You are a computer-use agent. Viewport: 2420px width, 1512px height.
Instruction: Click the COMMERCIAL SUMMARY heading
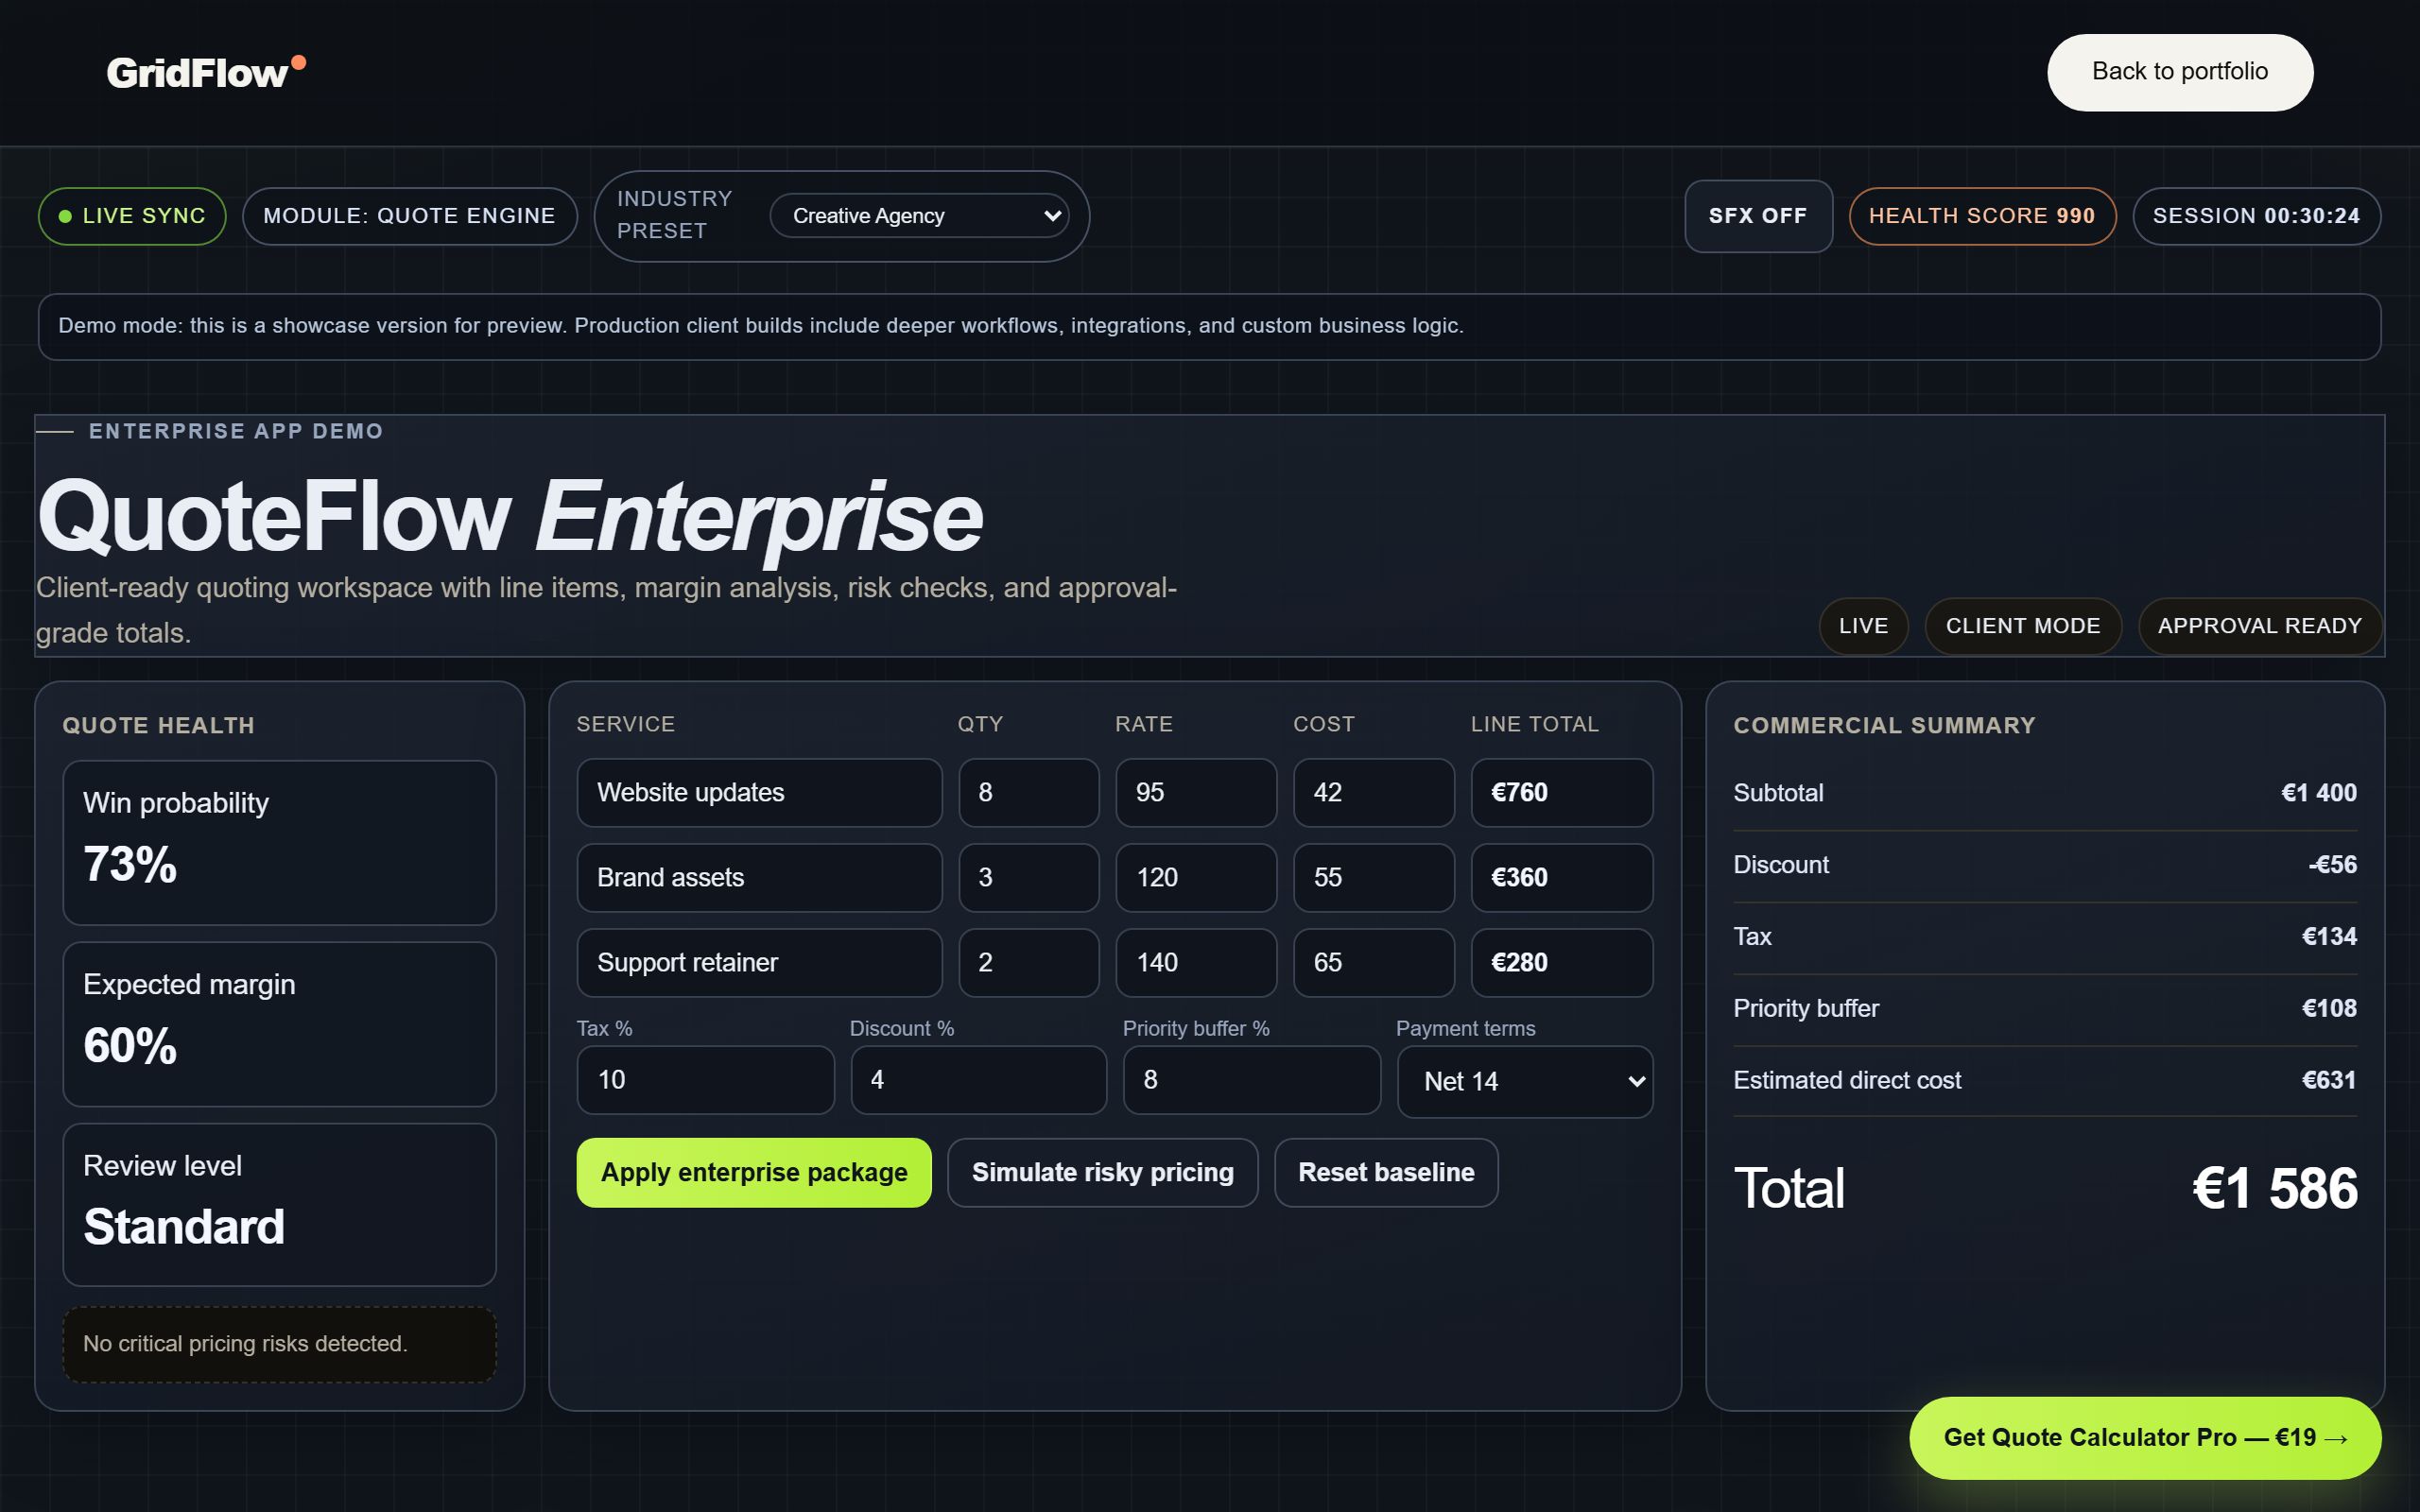tap(1884, 726)
